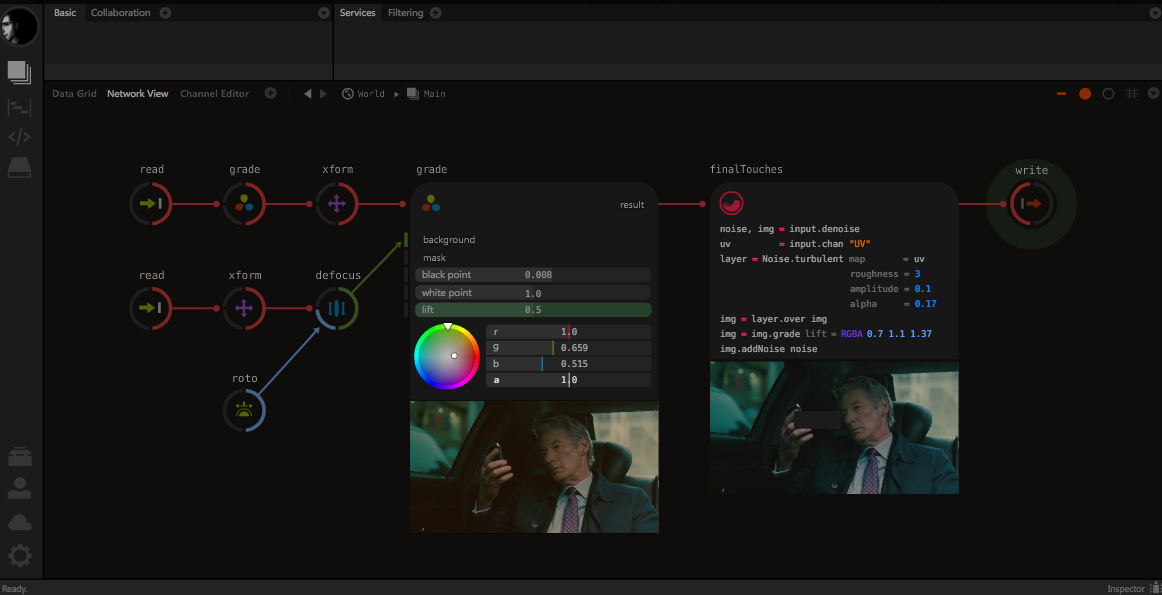This screenshot has width=1162, height=595.
Task: Select the read node feeding the defocus chain
Action: coord(151,308)
